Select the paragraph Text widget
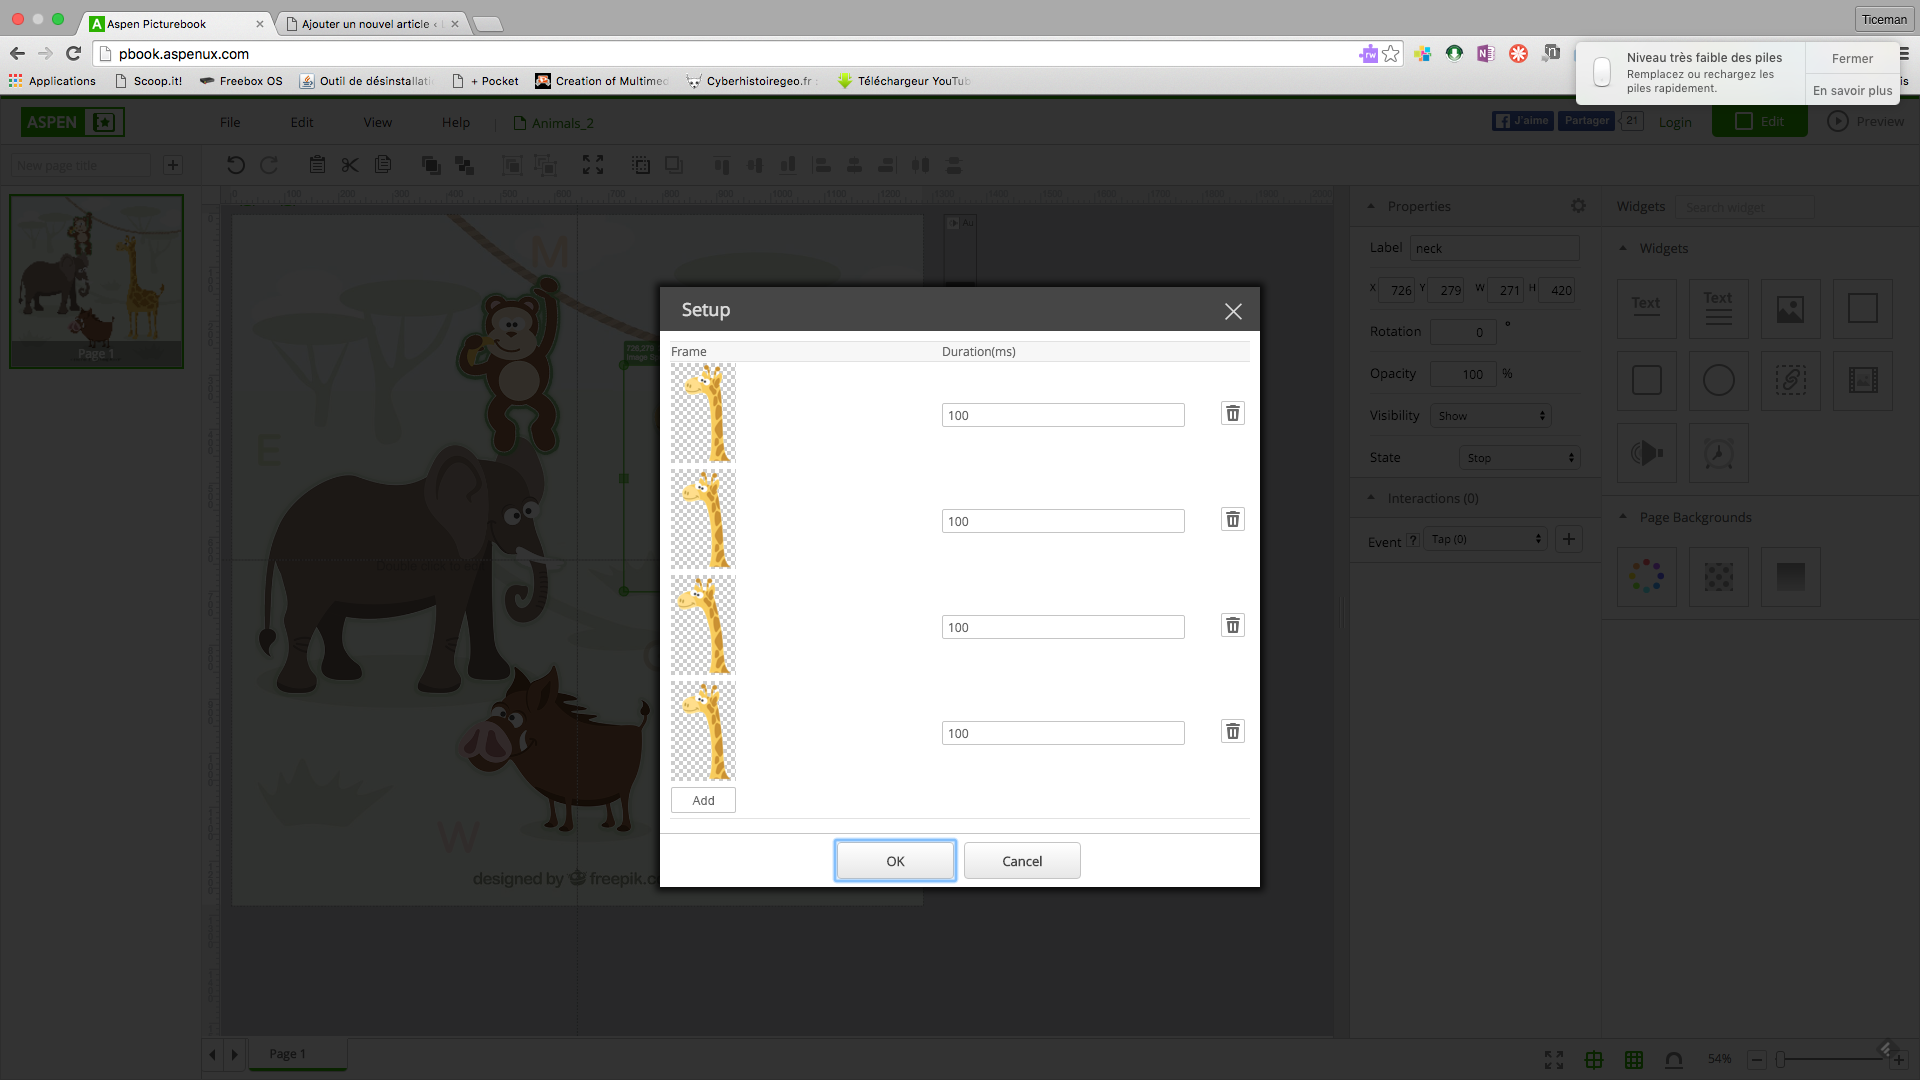The height and width of the screenshot is (1080, 1920). pos(1718,308)
